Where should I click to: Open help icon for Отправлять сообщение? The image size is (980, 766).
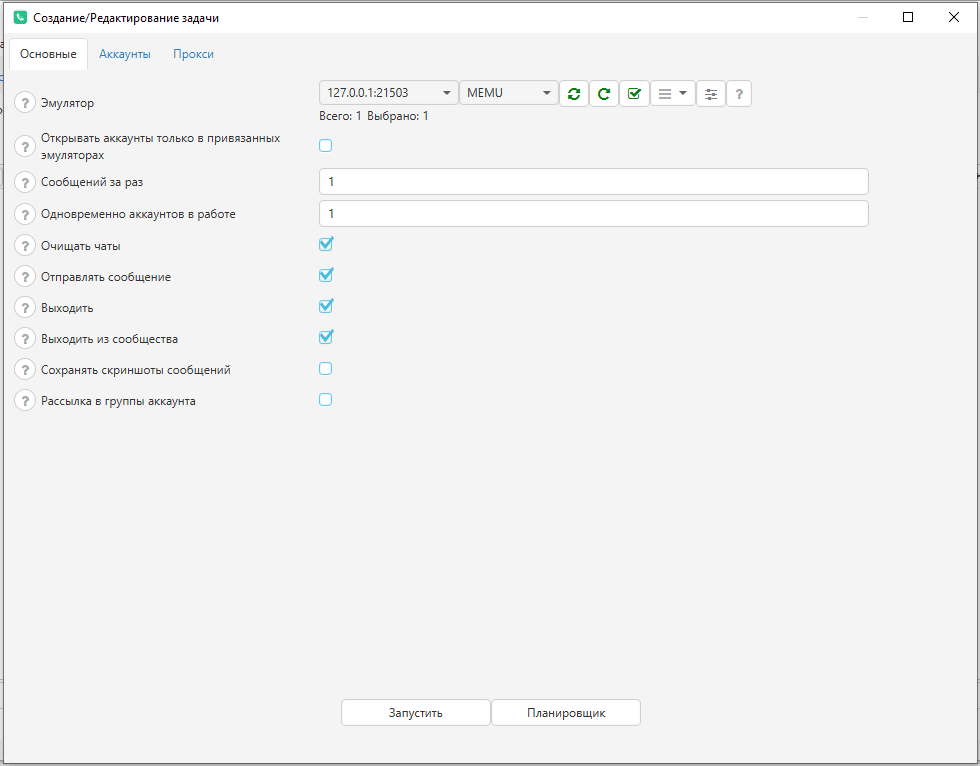[x=25, y=277]
